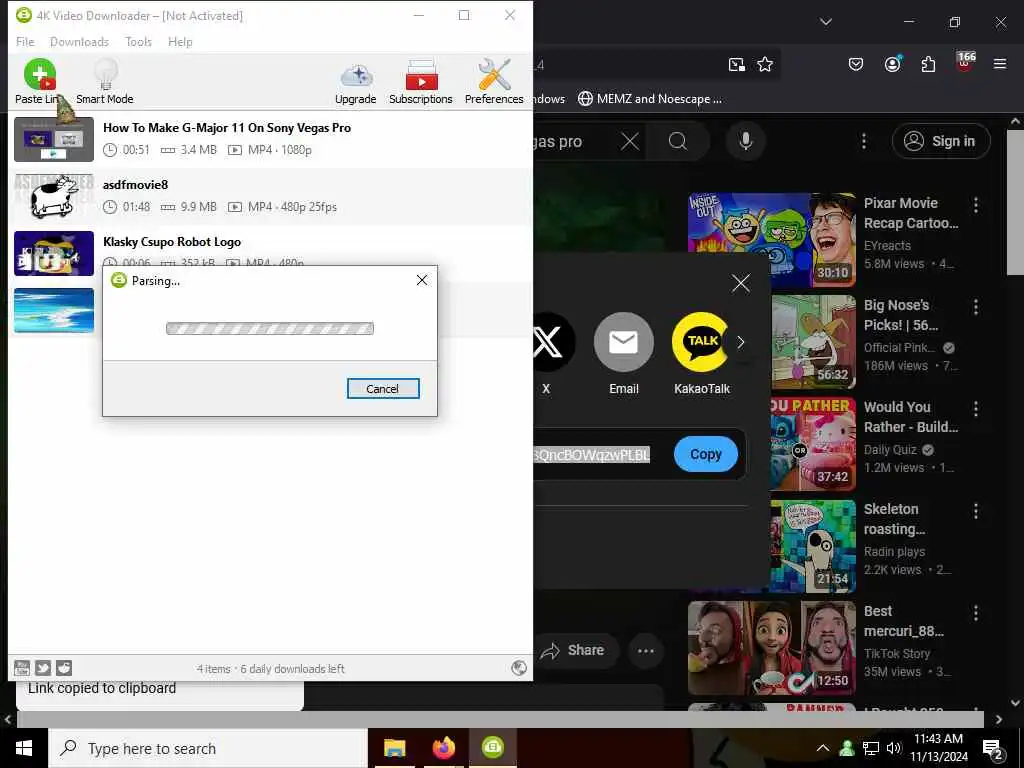Cancel the Parsing dialog
This screenshot has height=768, width=1024.
click(383, 389)
